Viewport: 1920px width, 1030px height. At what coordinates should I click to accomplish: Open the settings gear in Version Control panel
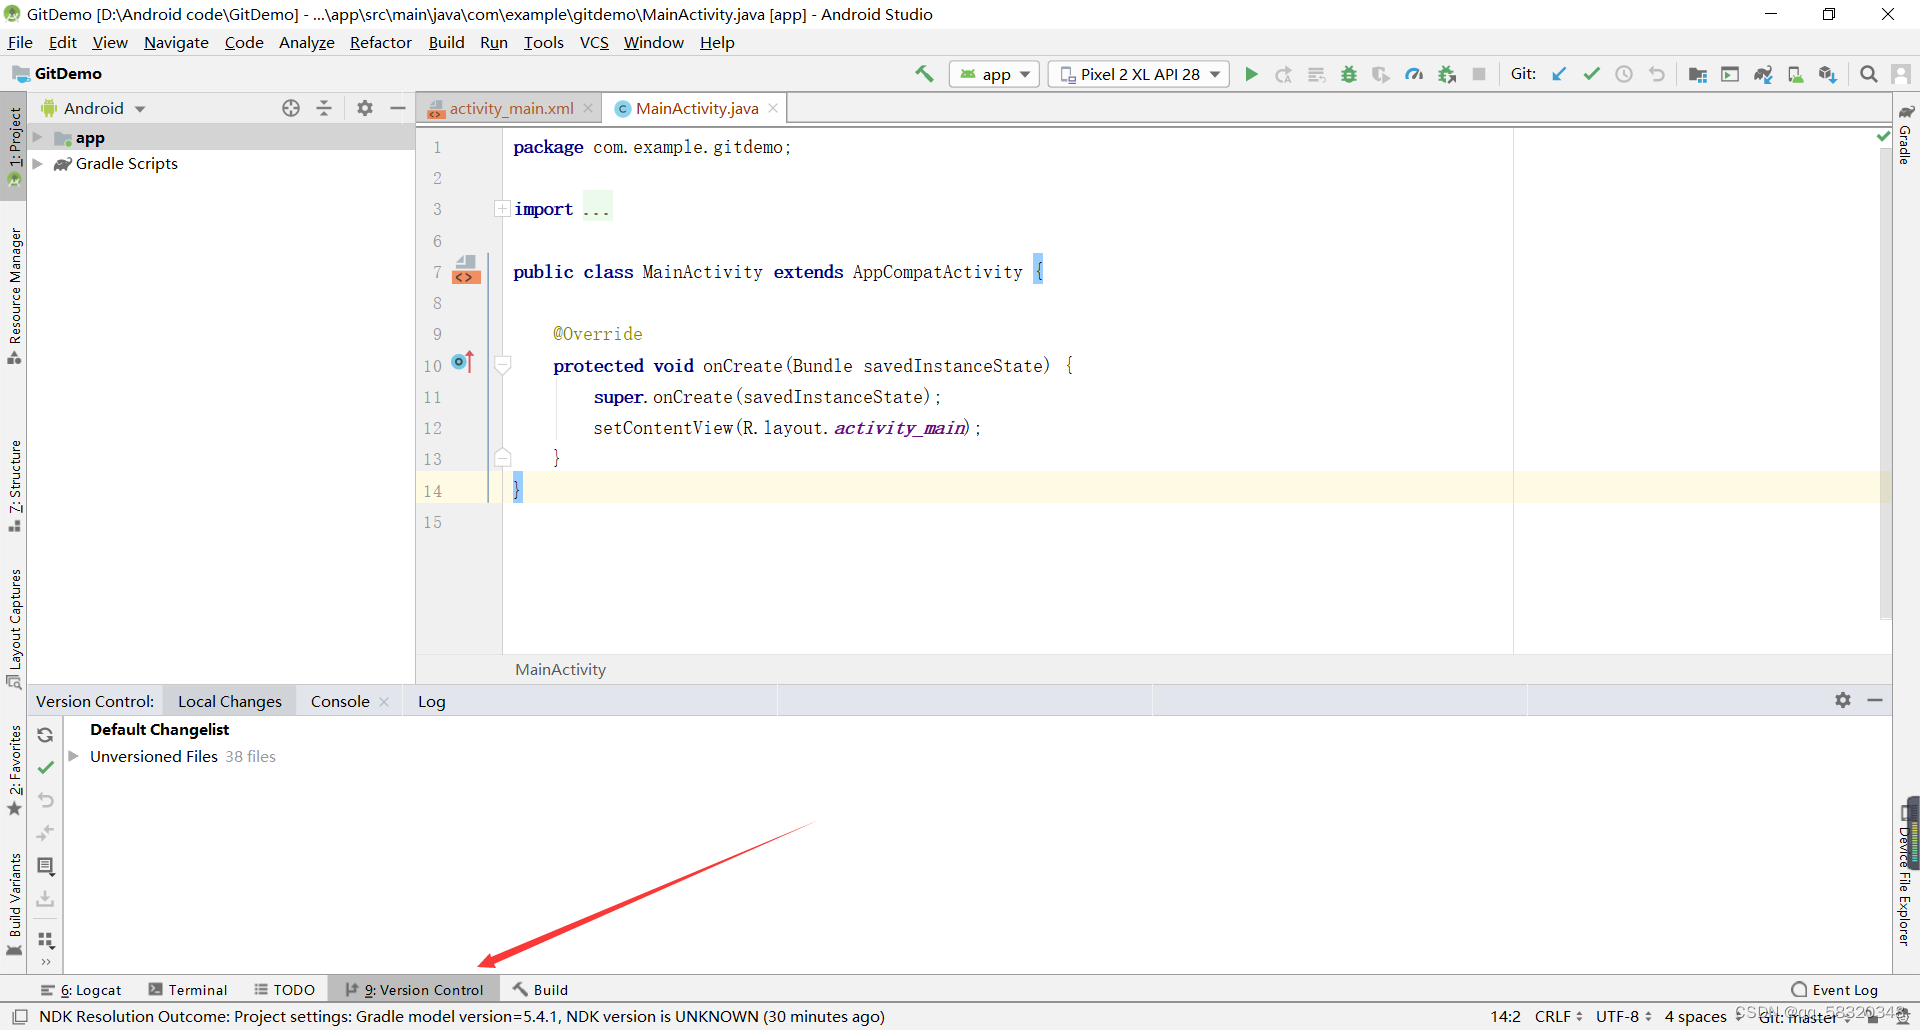(1843, 700)
